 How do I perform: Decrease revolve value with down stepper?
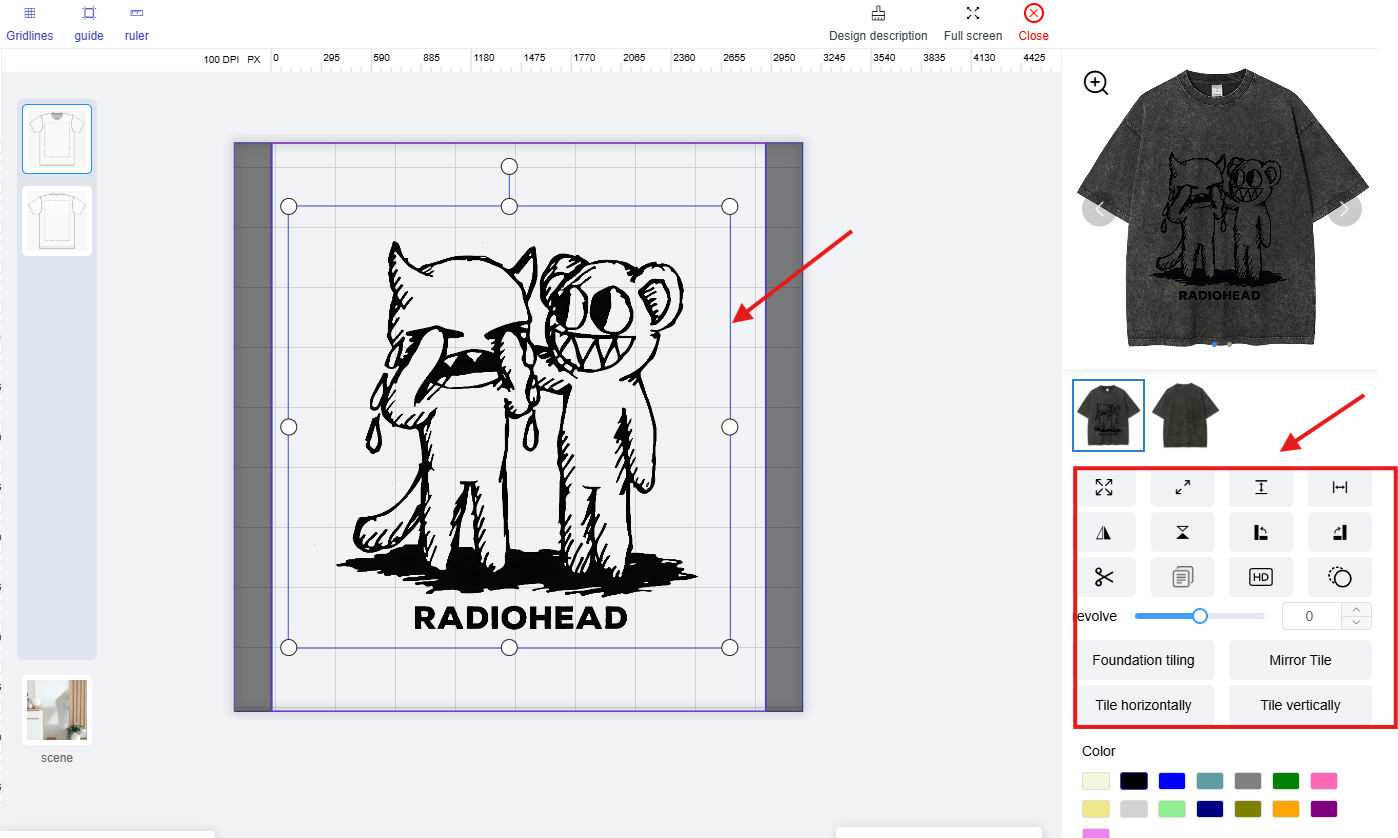[1356, 623]
